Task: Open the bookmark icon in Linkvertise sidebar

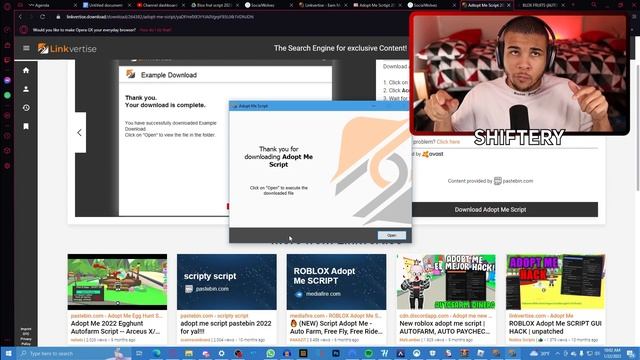Action: [26, 127]
